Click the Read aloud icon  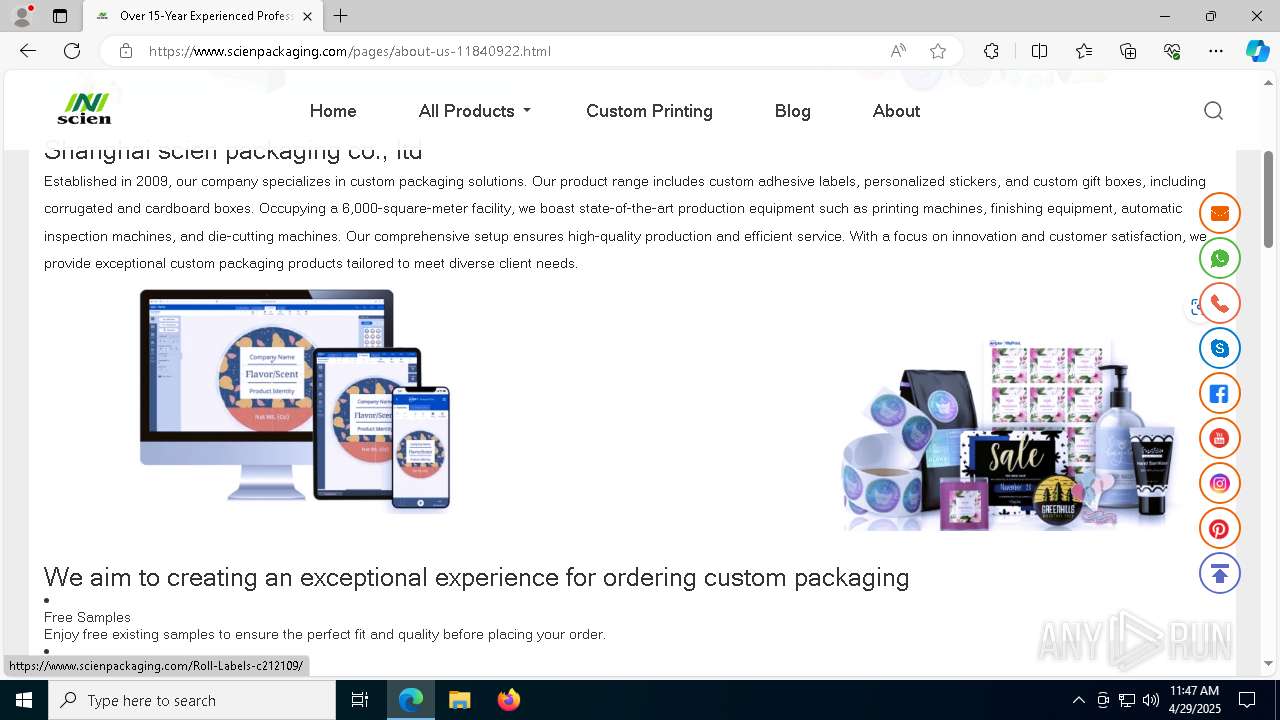[898, 51]
